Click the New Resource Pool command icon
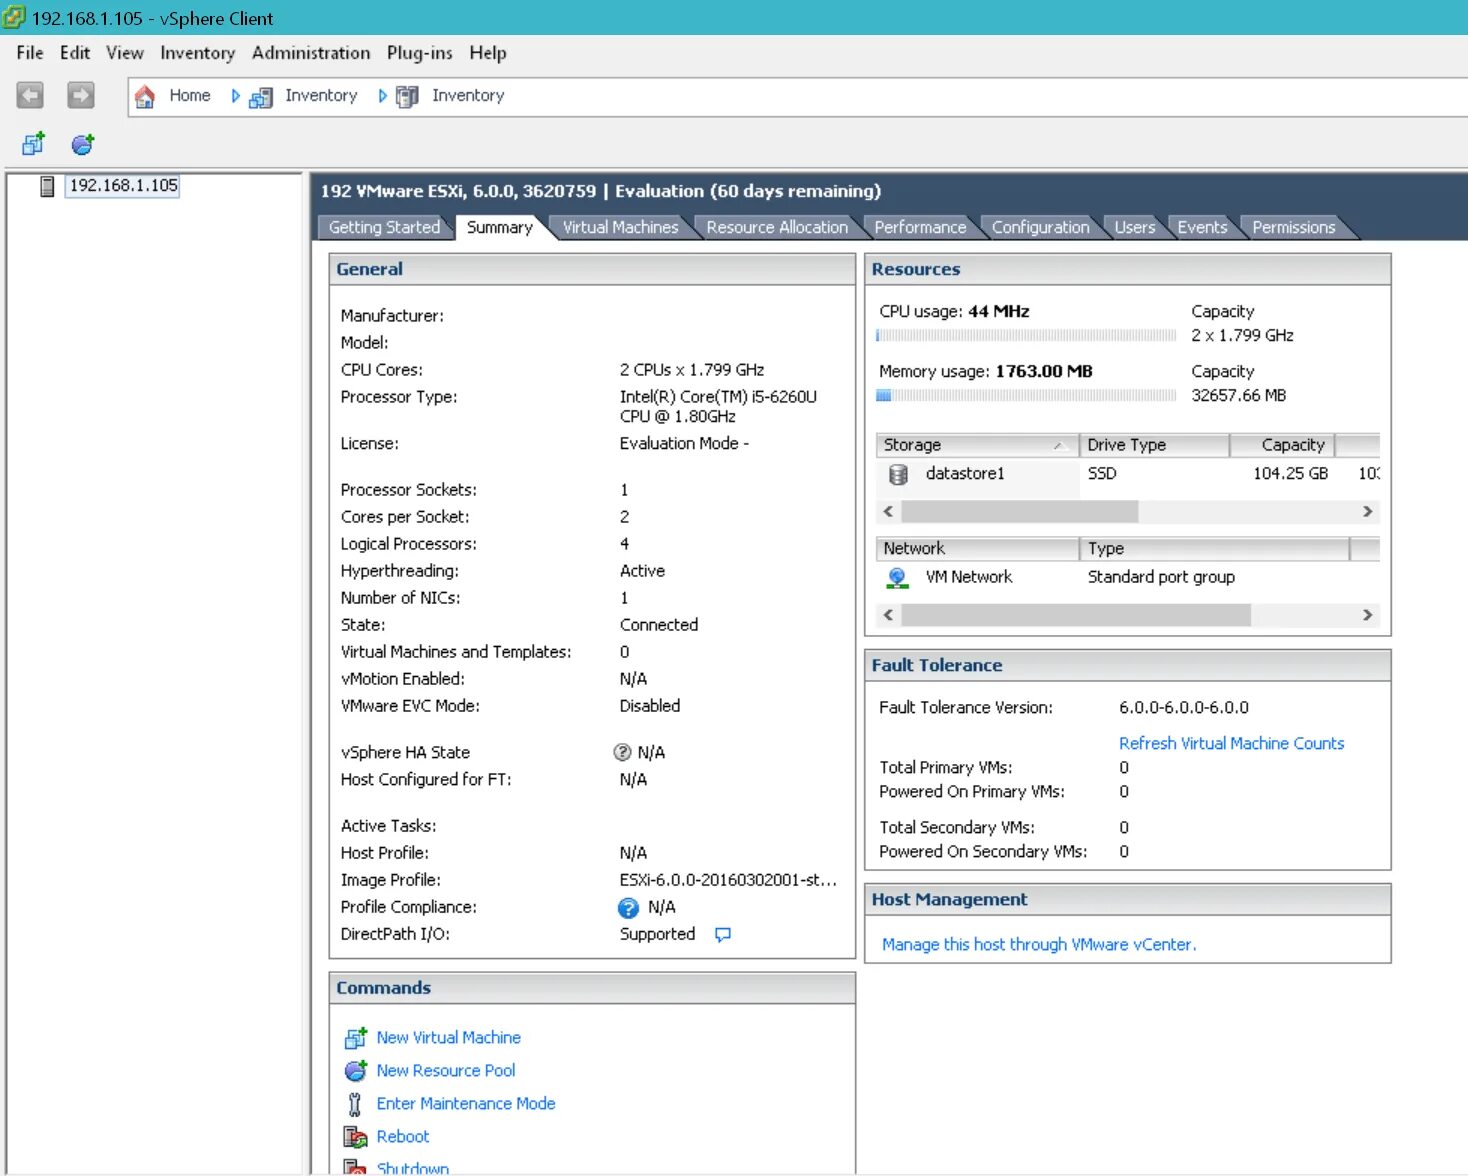 pos(355,1071)
